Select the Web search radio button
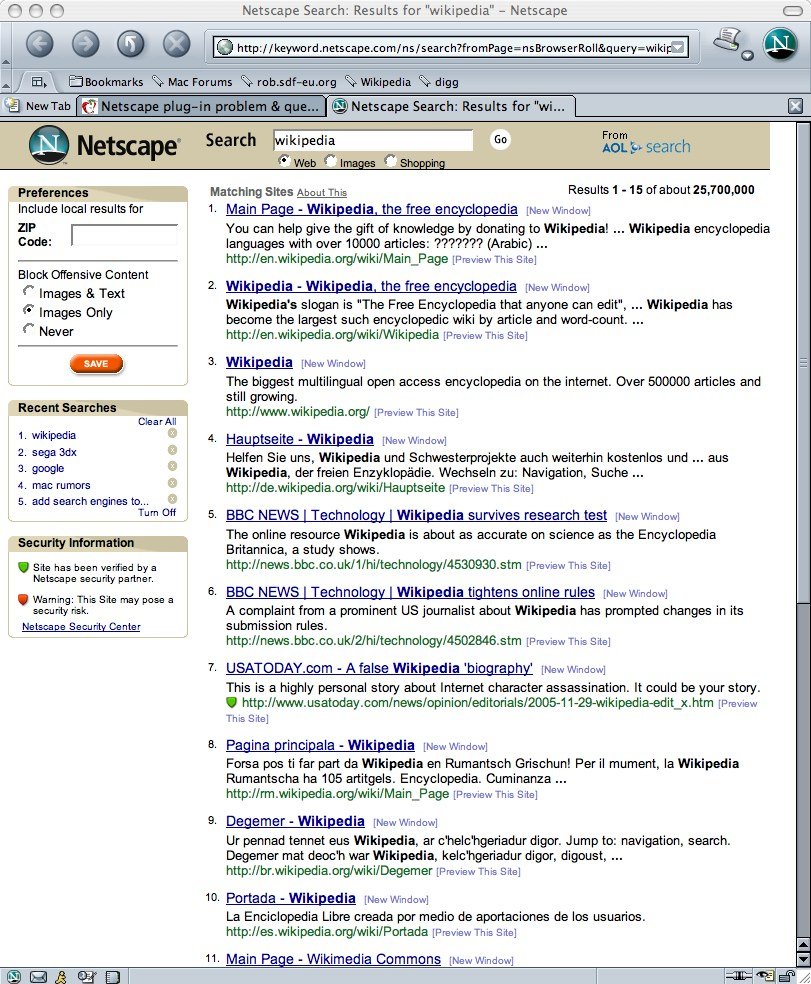Screen dimensions: 811x984 click(284, 161)
